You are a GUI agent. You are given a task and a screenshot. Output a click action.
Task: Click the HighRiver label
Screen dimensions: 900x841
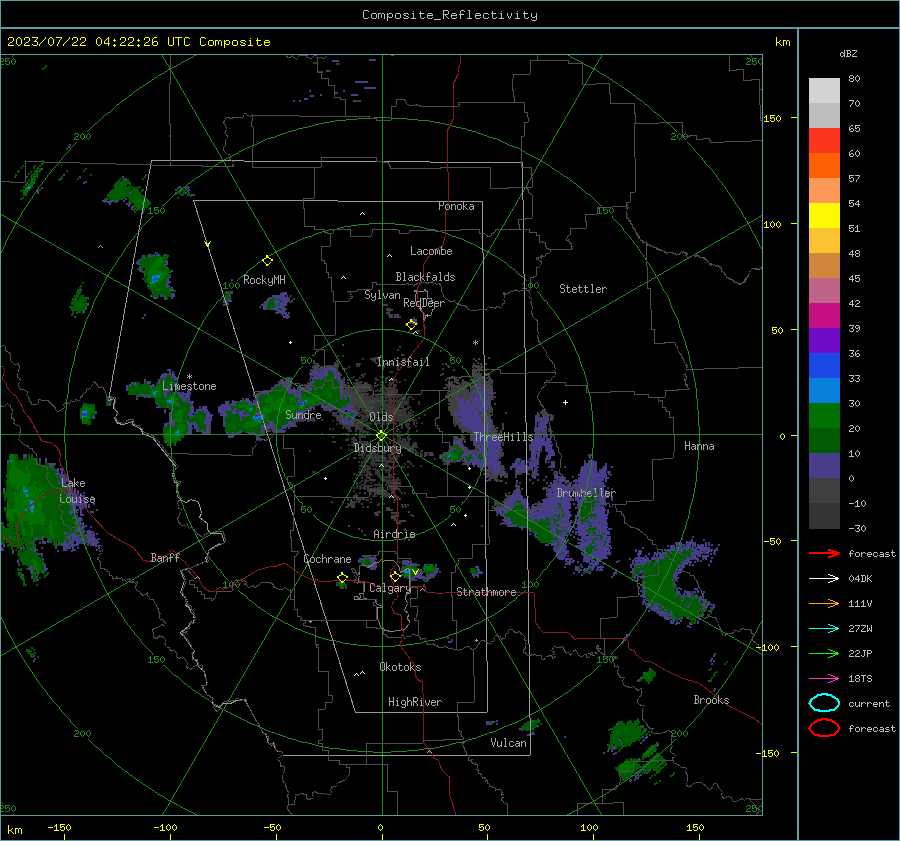[x=415, y=702]
